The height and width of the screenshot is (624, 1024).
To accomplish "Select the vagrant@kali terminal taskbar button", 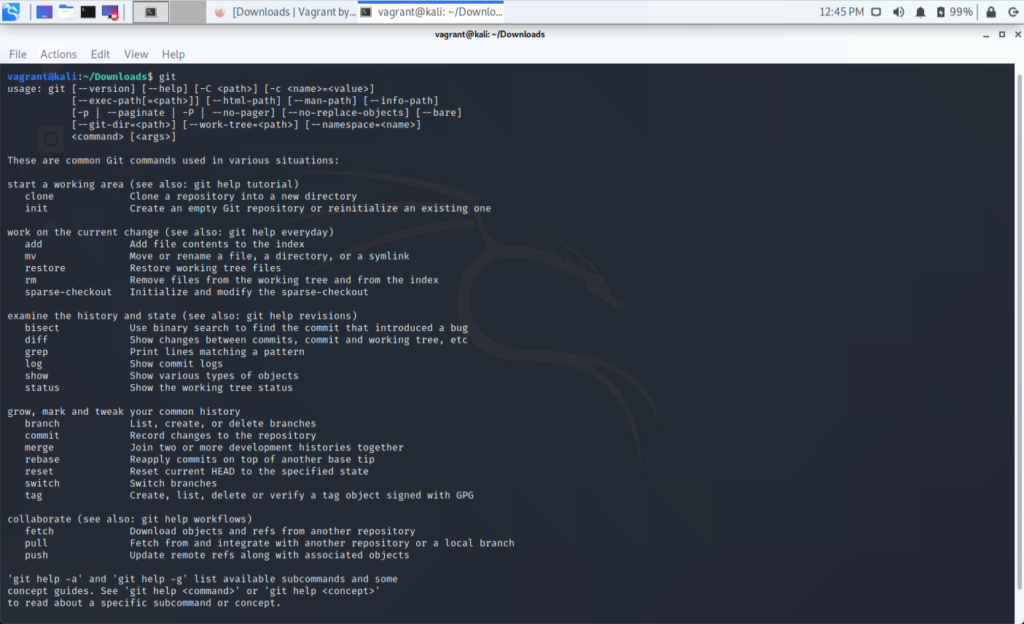I will (x=430, y=12).
